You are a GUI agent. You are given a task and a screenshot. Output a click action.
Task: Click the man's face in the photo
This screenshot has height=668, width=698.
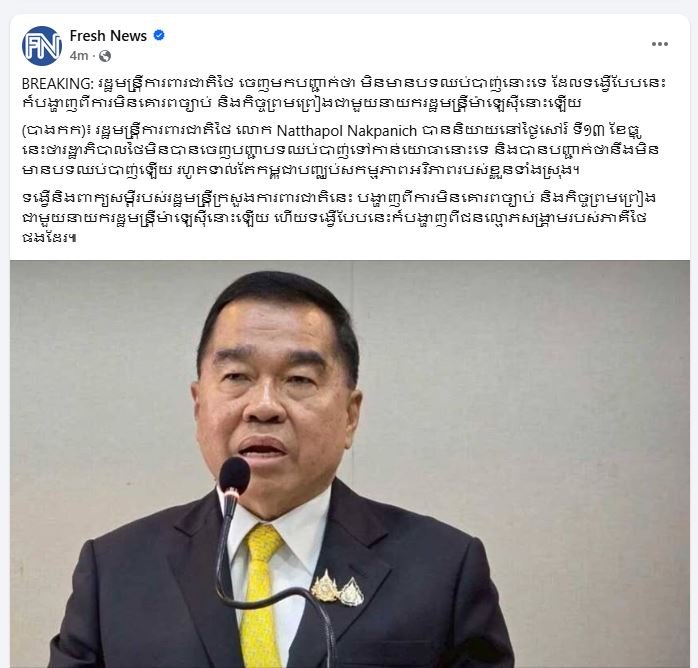276,401
